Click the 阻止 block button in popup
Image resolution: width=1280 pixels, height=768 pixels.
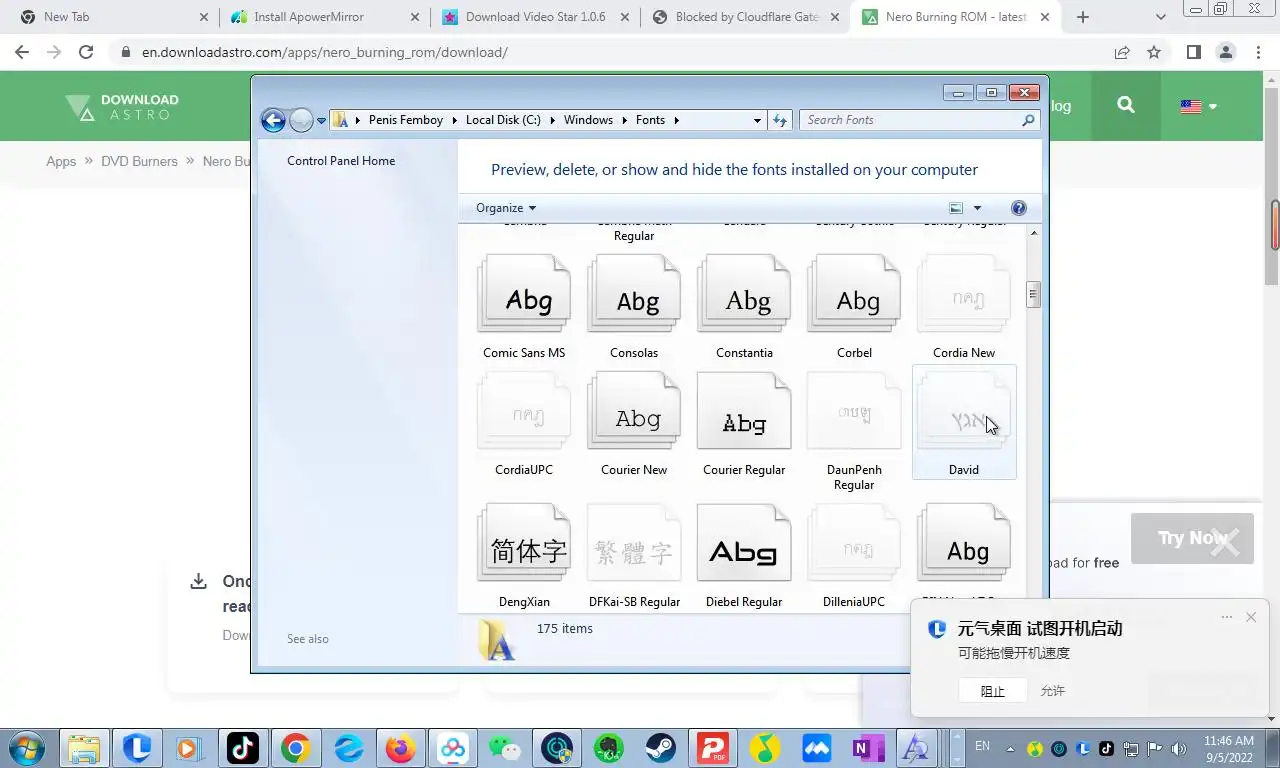coord(993,691)
